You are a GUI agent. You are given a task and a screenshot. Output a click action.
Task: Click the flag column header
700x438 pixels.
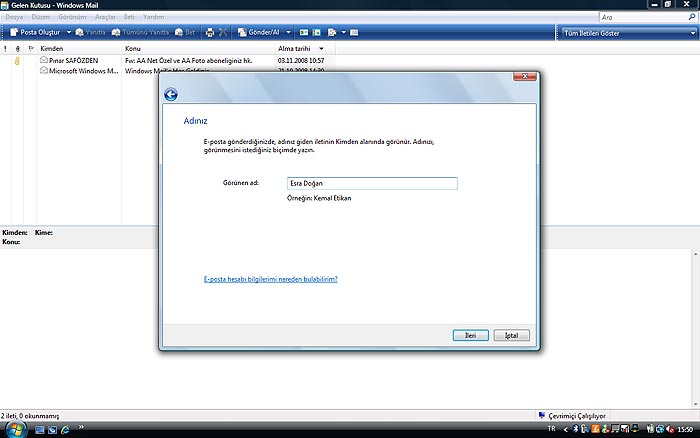point(31,48)
